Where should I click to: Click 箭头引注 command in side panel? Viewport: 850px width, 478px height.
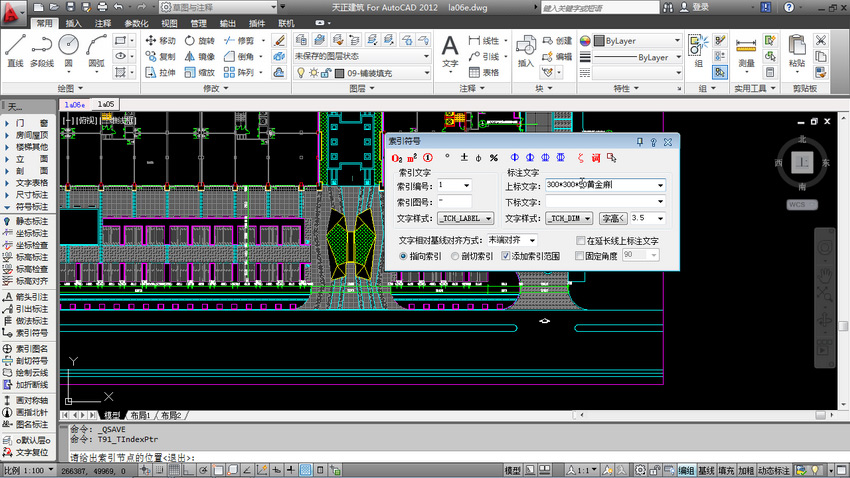(x=31, y=297)
